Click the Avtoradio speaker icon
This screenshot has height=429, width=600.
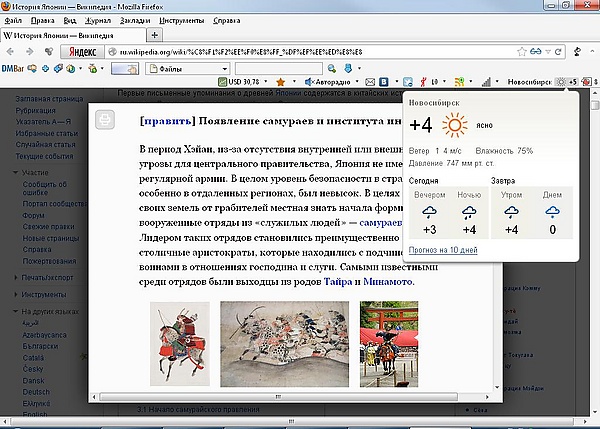(x=308, y=82)
